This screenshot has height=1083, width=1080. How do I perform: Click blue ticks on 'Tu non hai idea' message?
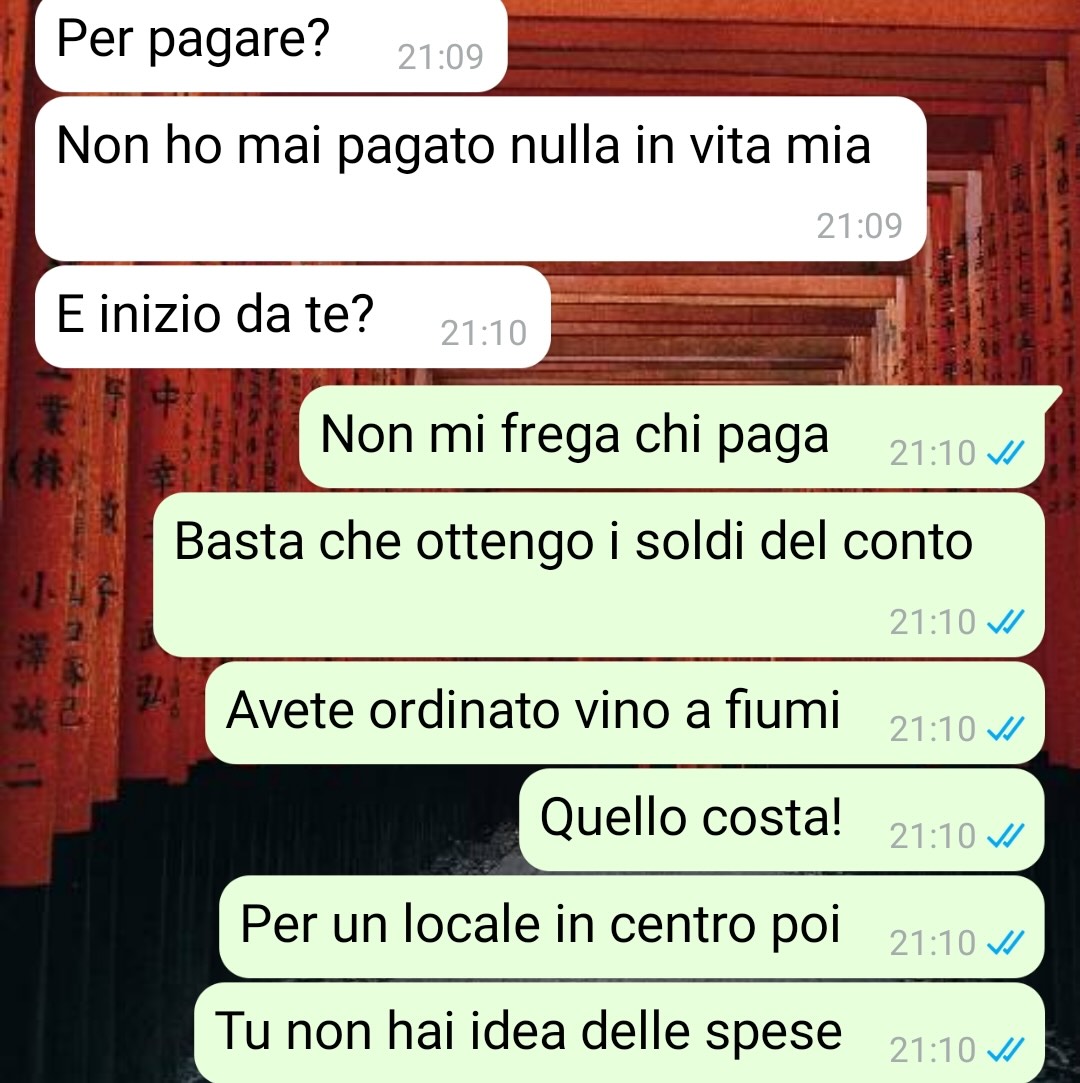point(1005,1050)
